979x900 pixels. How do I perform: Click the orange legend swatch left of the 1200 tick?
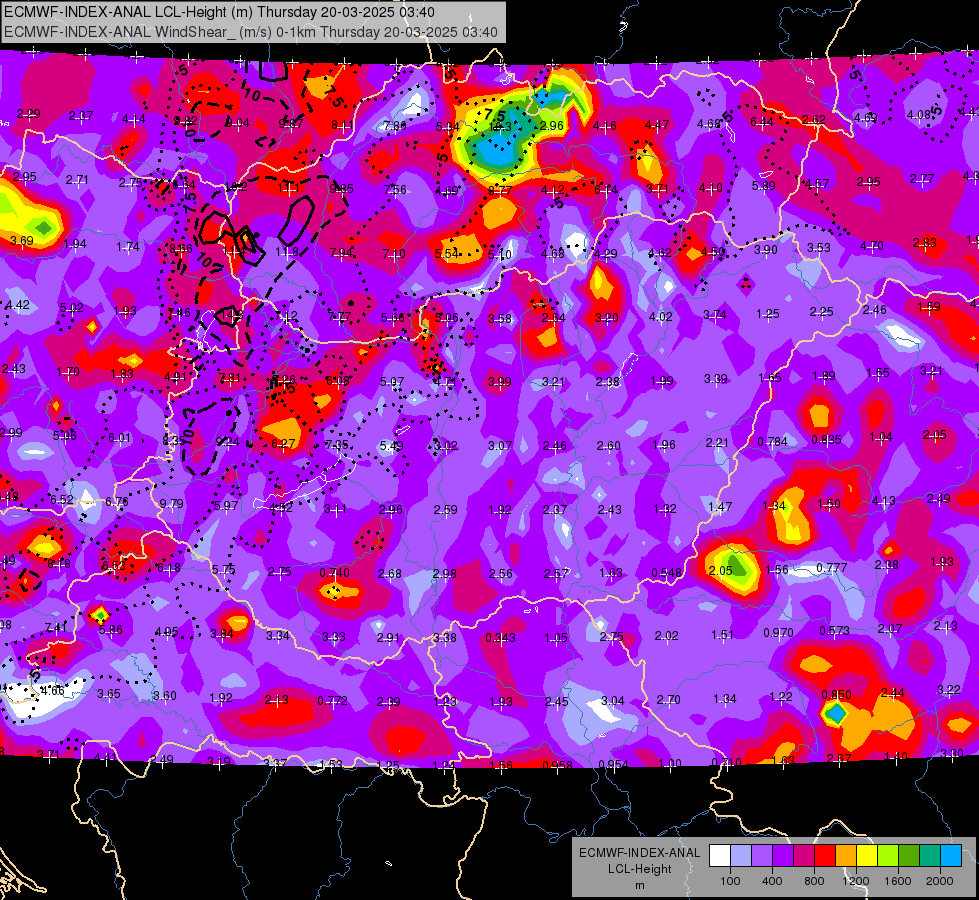coord(846,855)
